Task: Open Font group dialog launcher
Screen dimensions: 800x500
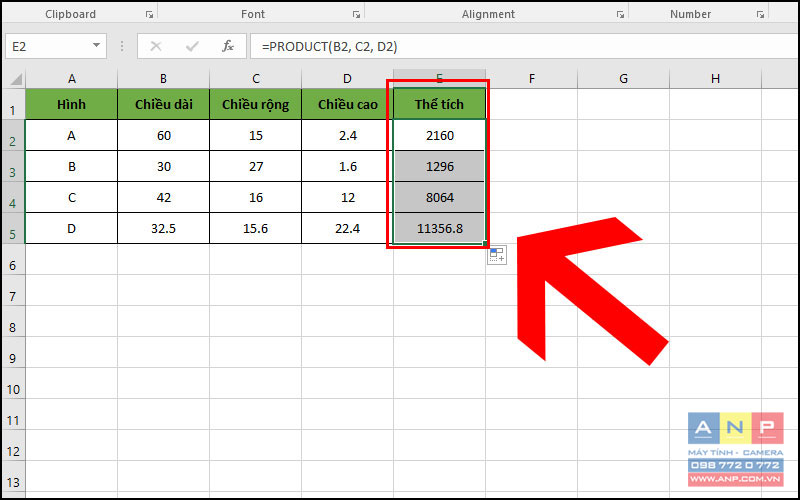Action: click(x=356, y=15)
